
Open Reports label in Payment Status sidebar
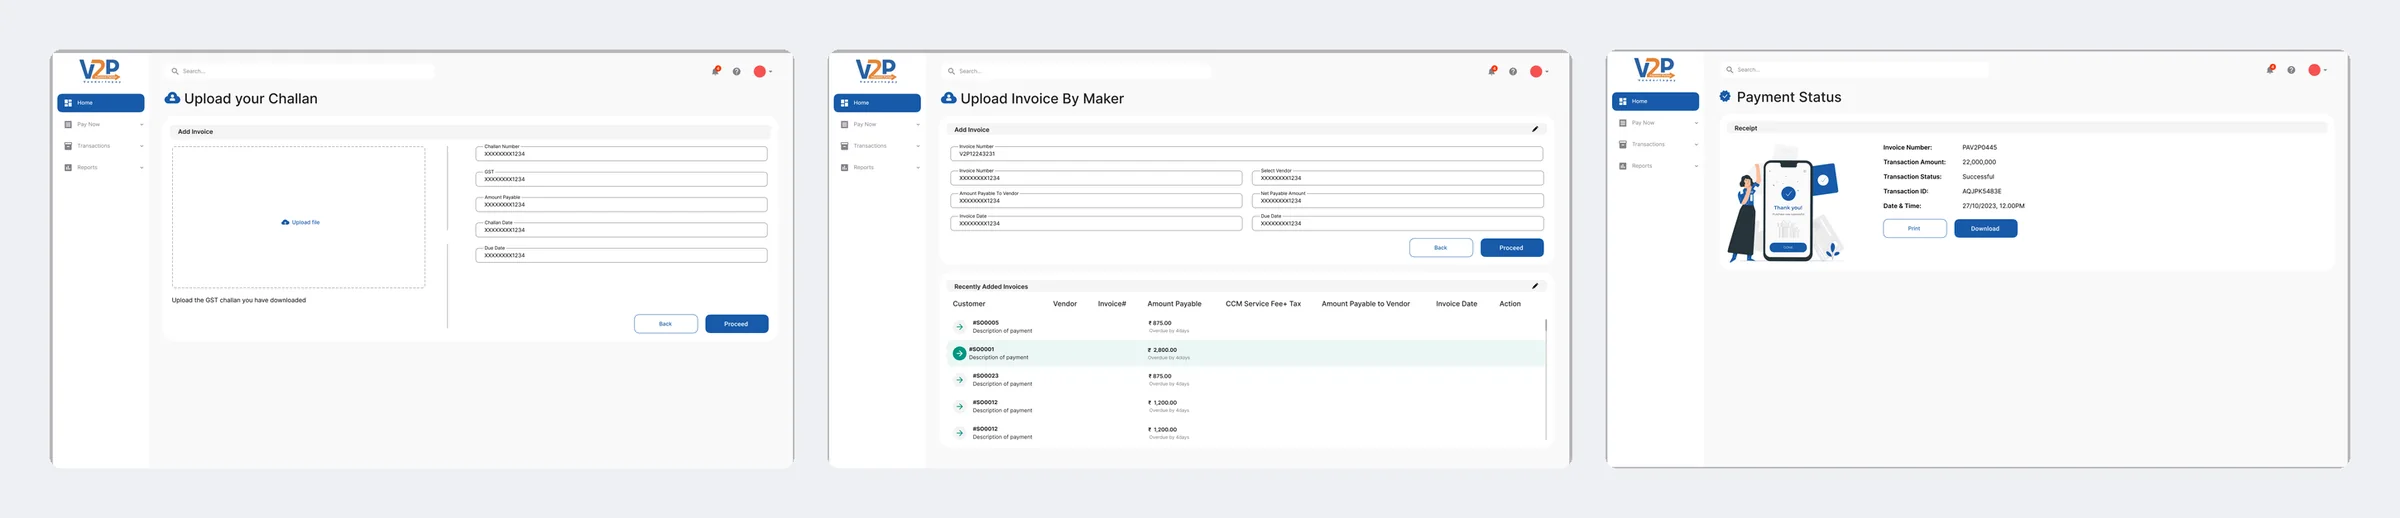[x=1642, y=166]
